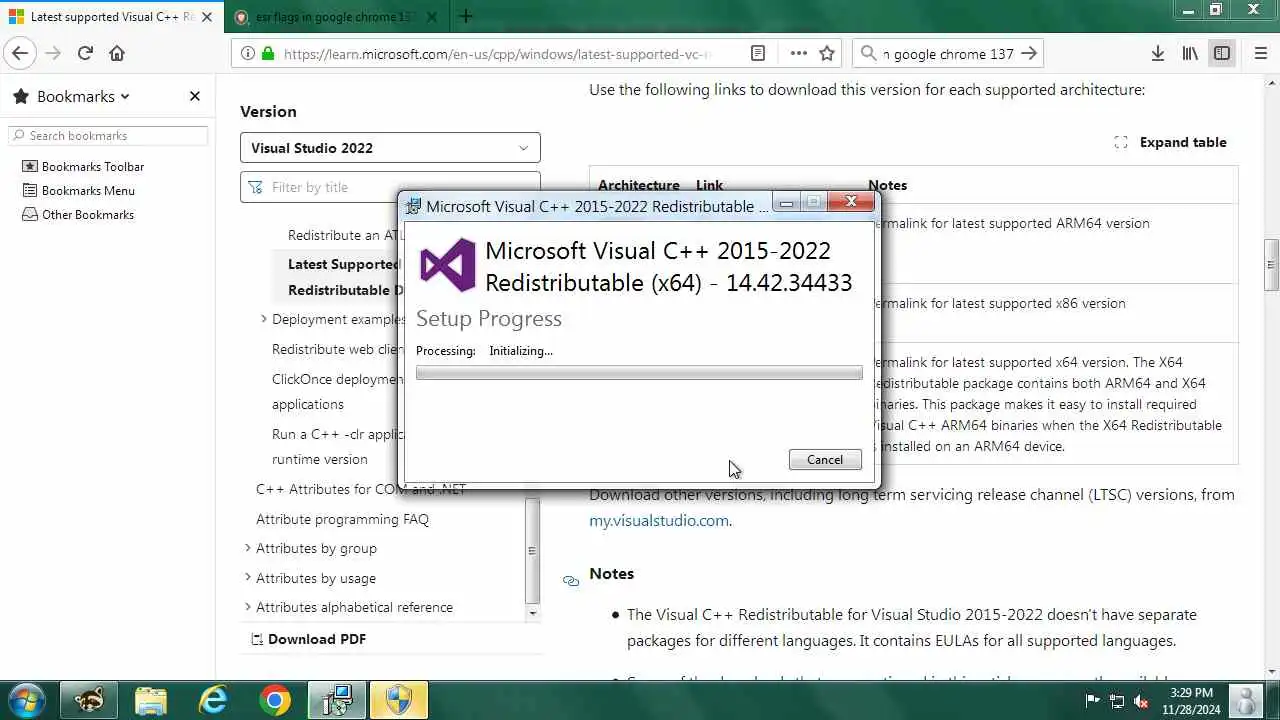Viewport: 1280px width, 720px height.
Task: Open the muted volume tray icon
Action: coord(1141,701)
